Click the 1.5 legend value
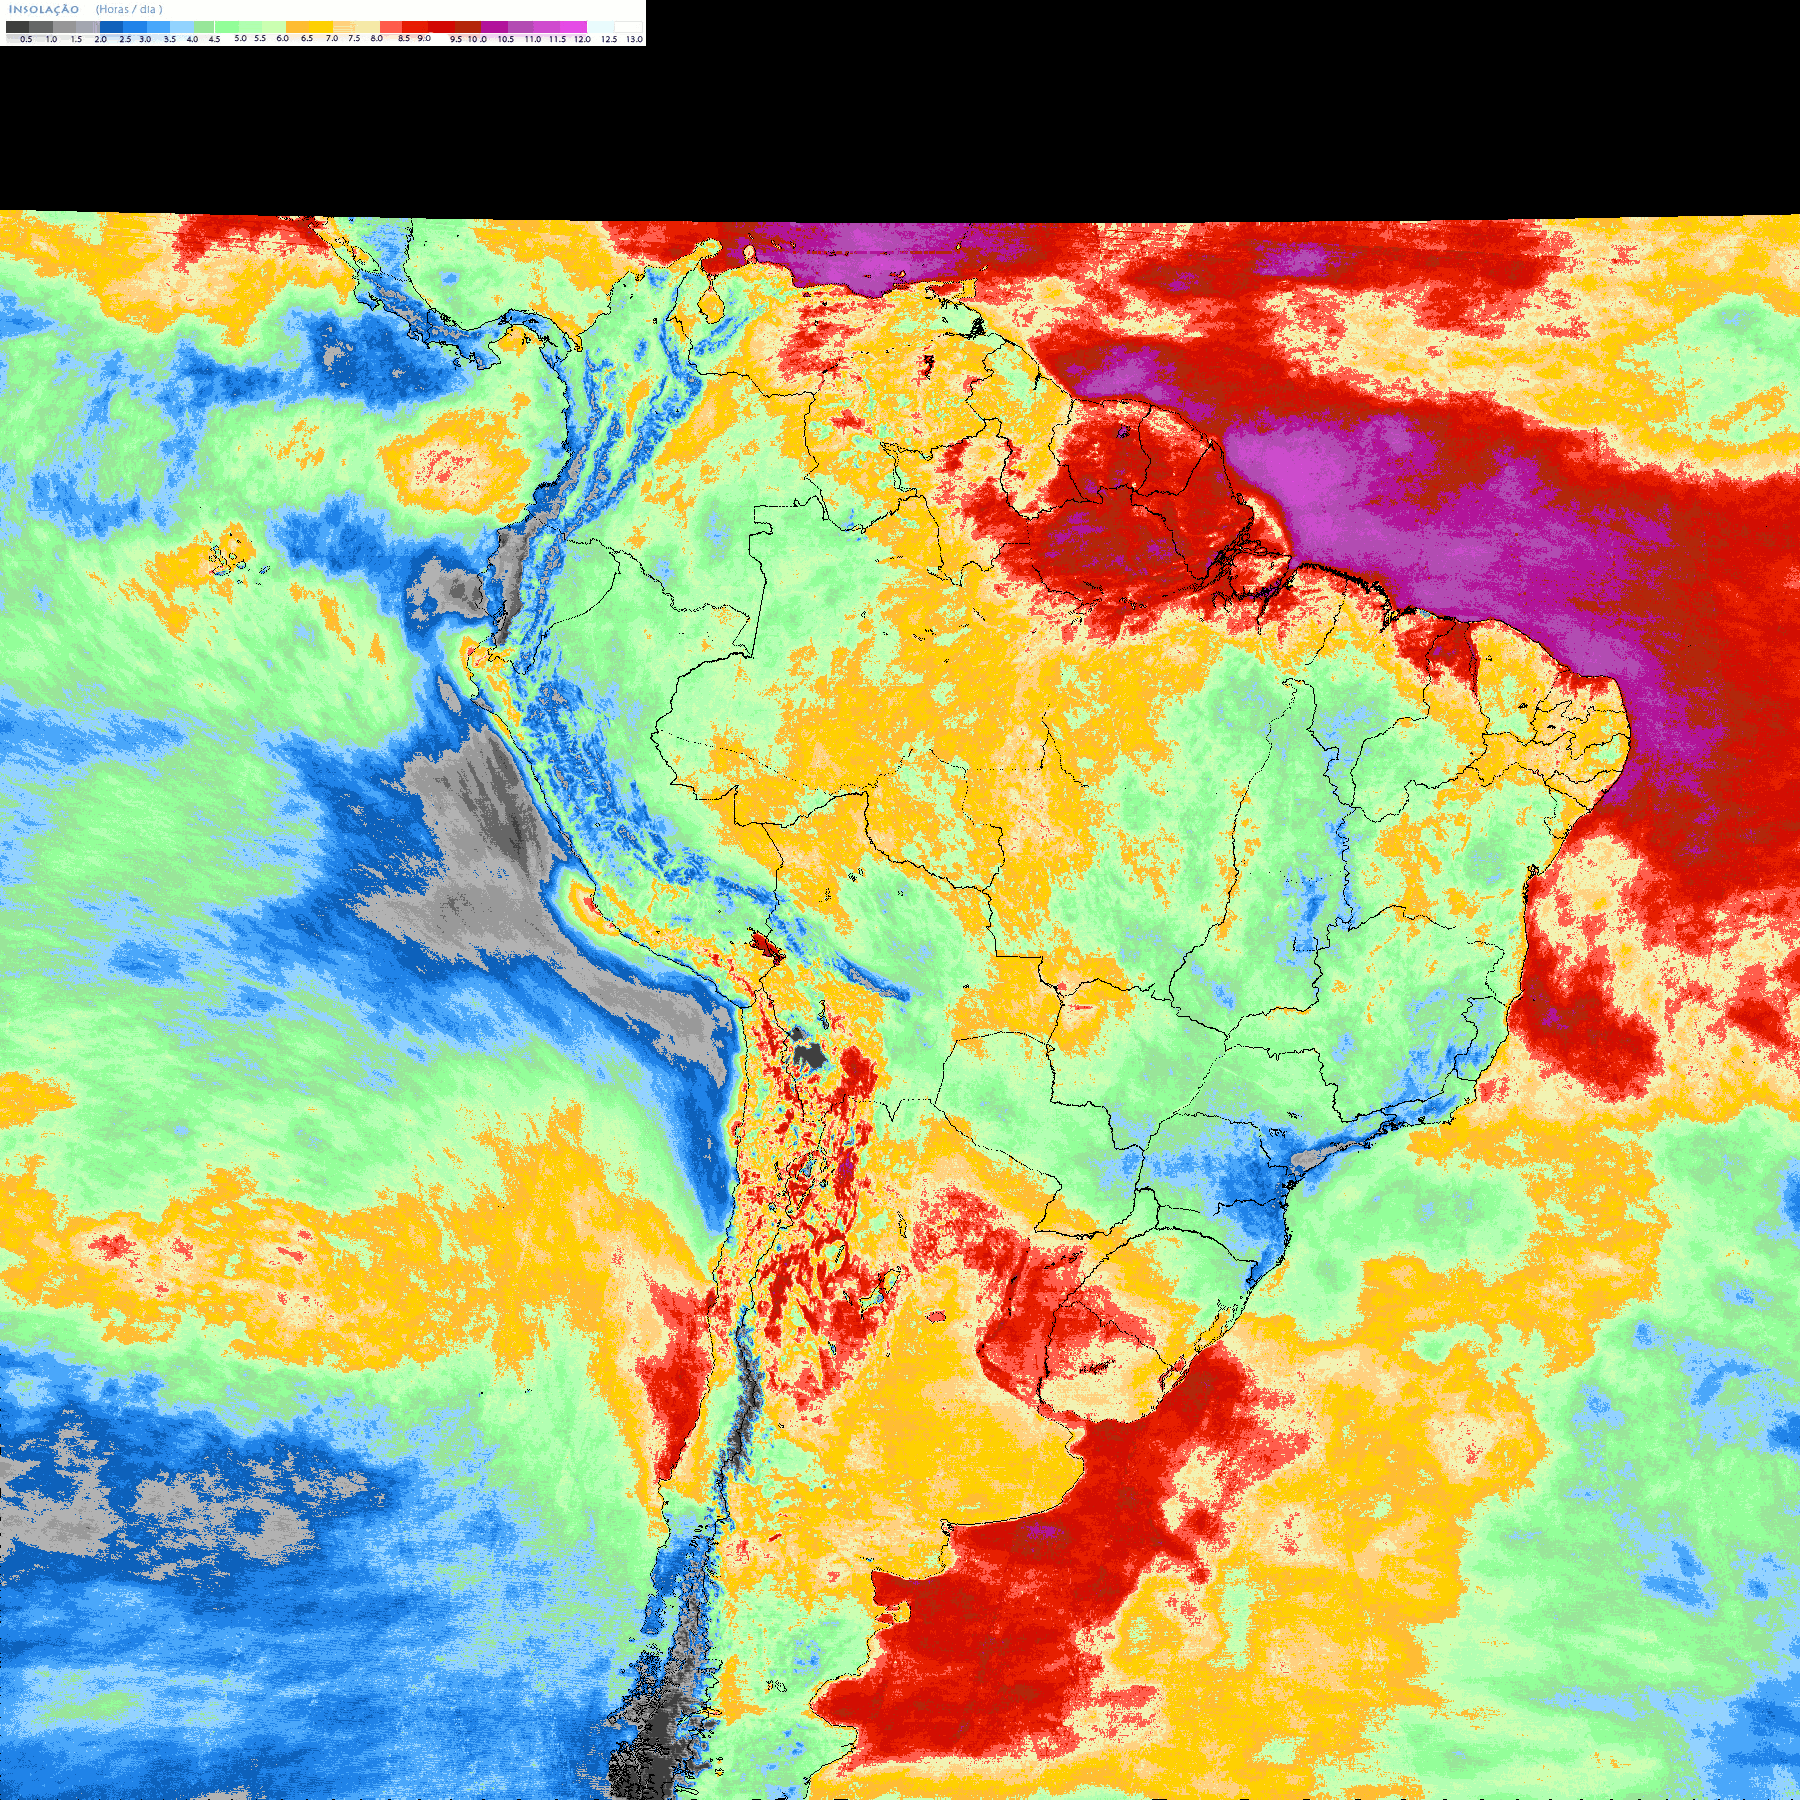Screen dimensions: 1800x1800 [76, 39]
